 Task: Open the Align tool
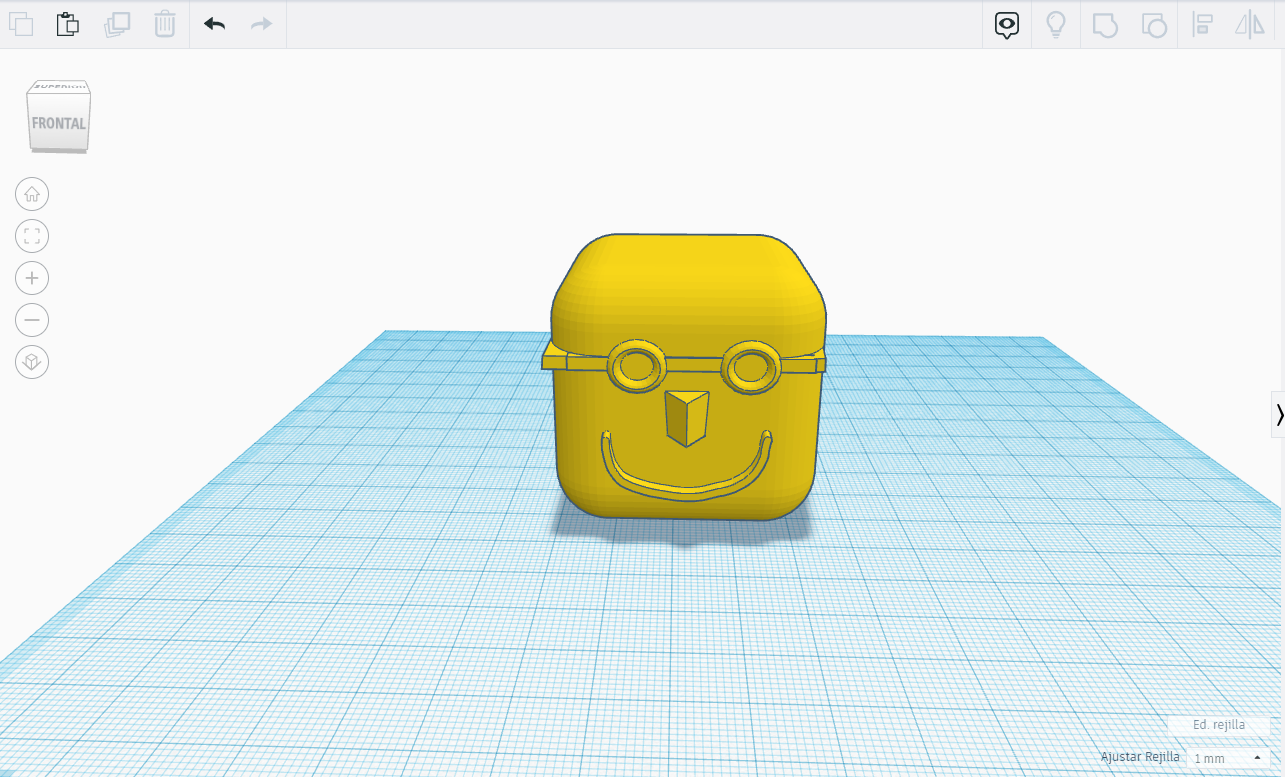[x=1203, y=25]
